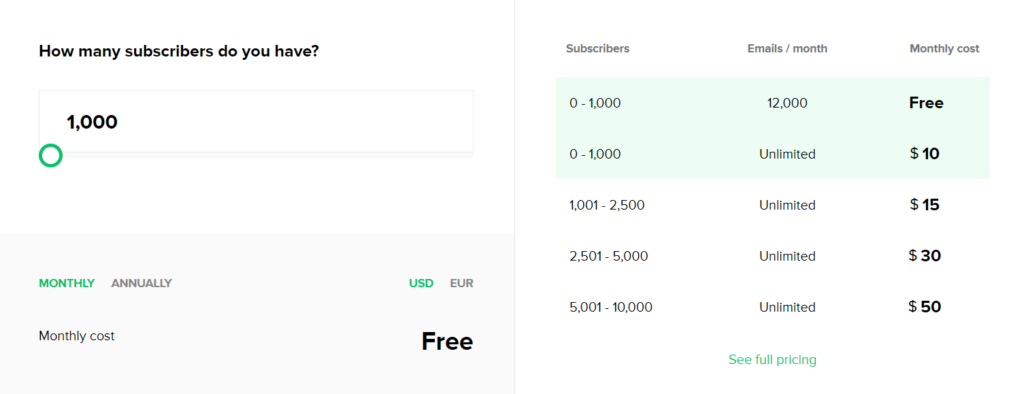
Task: Select the subscriber count input showing 1,000
Action: click(x=256, y=122)
